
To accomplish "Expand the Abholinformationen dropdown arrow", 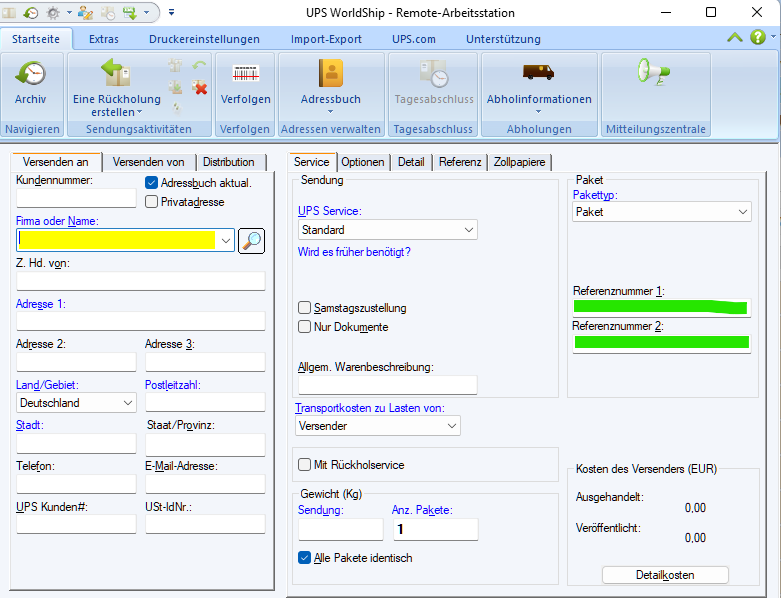I will [x=538, y=112].
